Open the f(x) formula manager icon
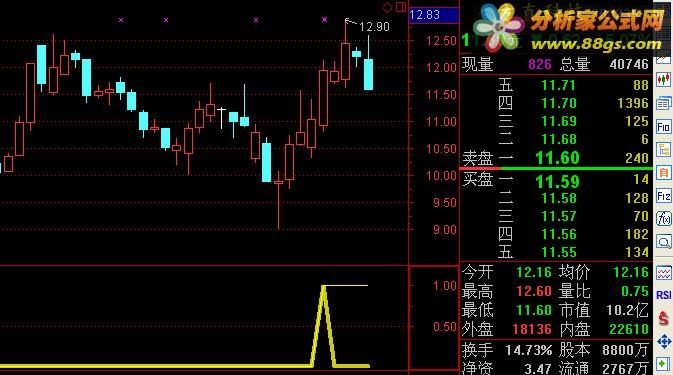The image size is (673, 375). tap(664, 219)
